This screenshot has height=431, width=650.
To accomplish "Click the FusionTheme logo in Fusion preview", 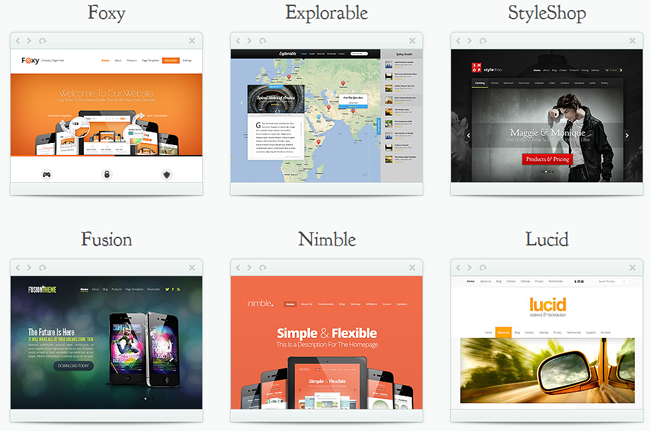I will (x=42, y=289).
